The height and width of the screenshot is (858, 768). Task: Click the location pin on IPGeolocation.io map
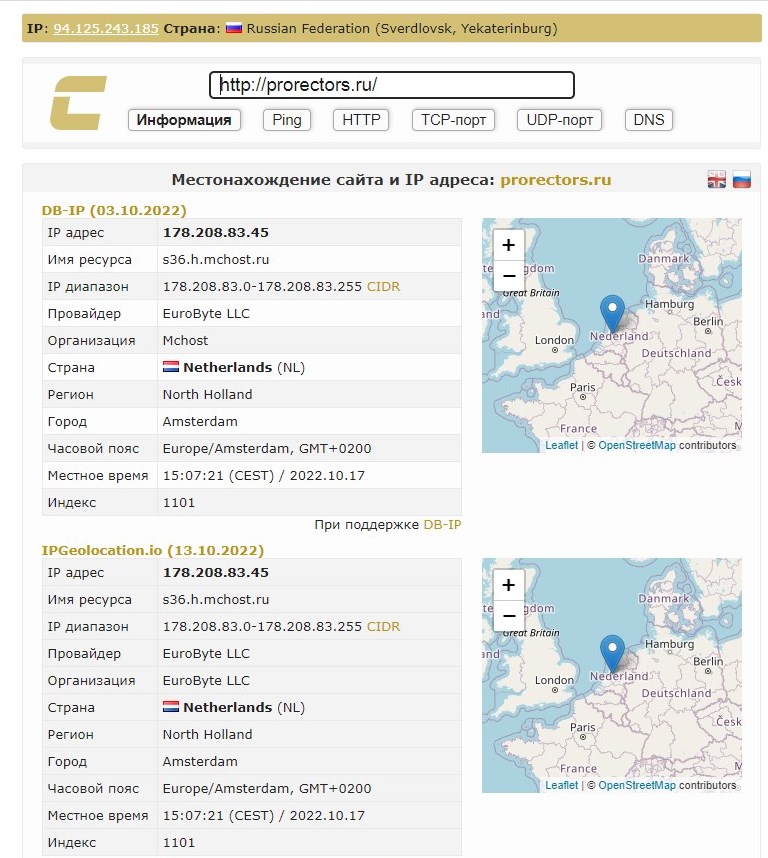click(612, 652)
